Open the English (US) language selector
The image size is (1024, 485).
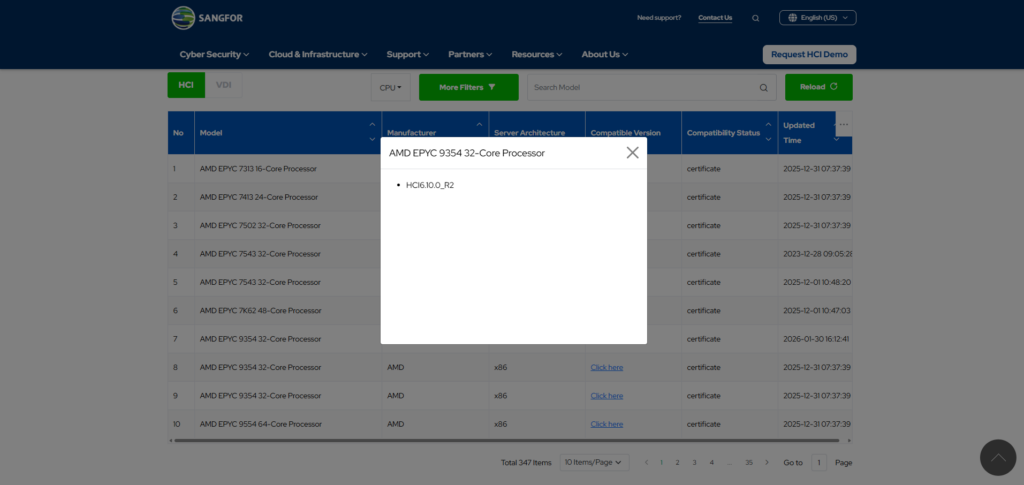point(818,18)
